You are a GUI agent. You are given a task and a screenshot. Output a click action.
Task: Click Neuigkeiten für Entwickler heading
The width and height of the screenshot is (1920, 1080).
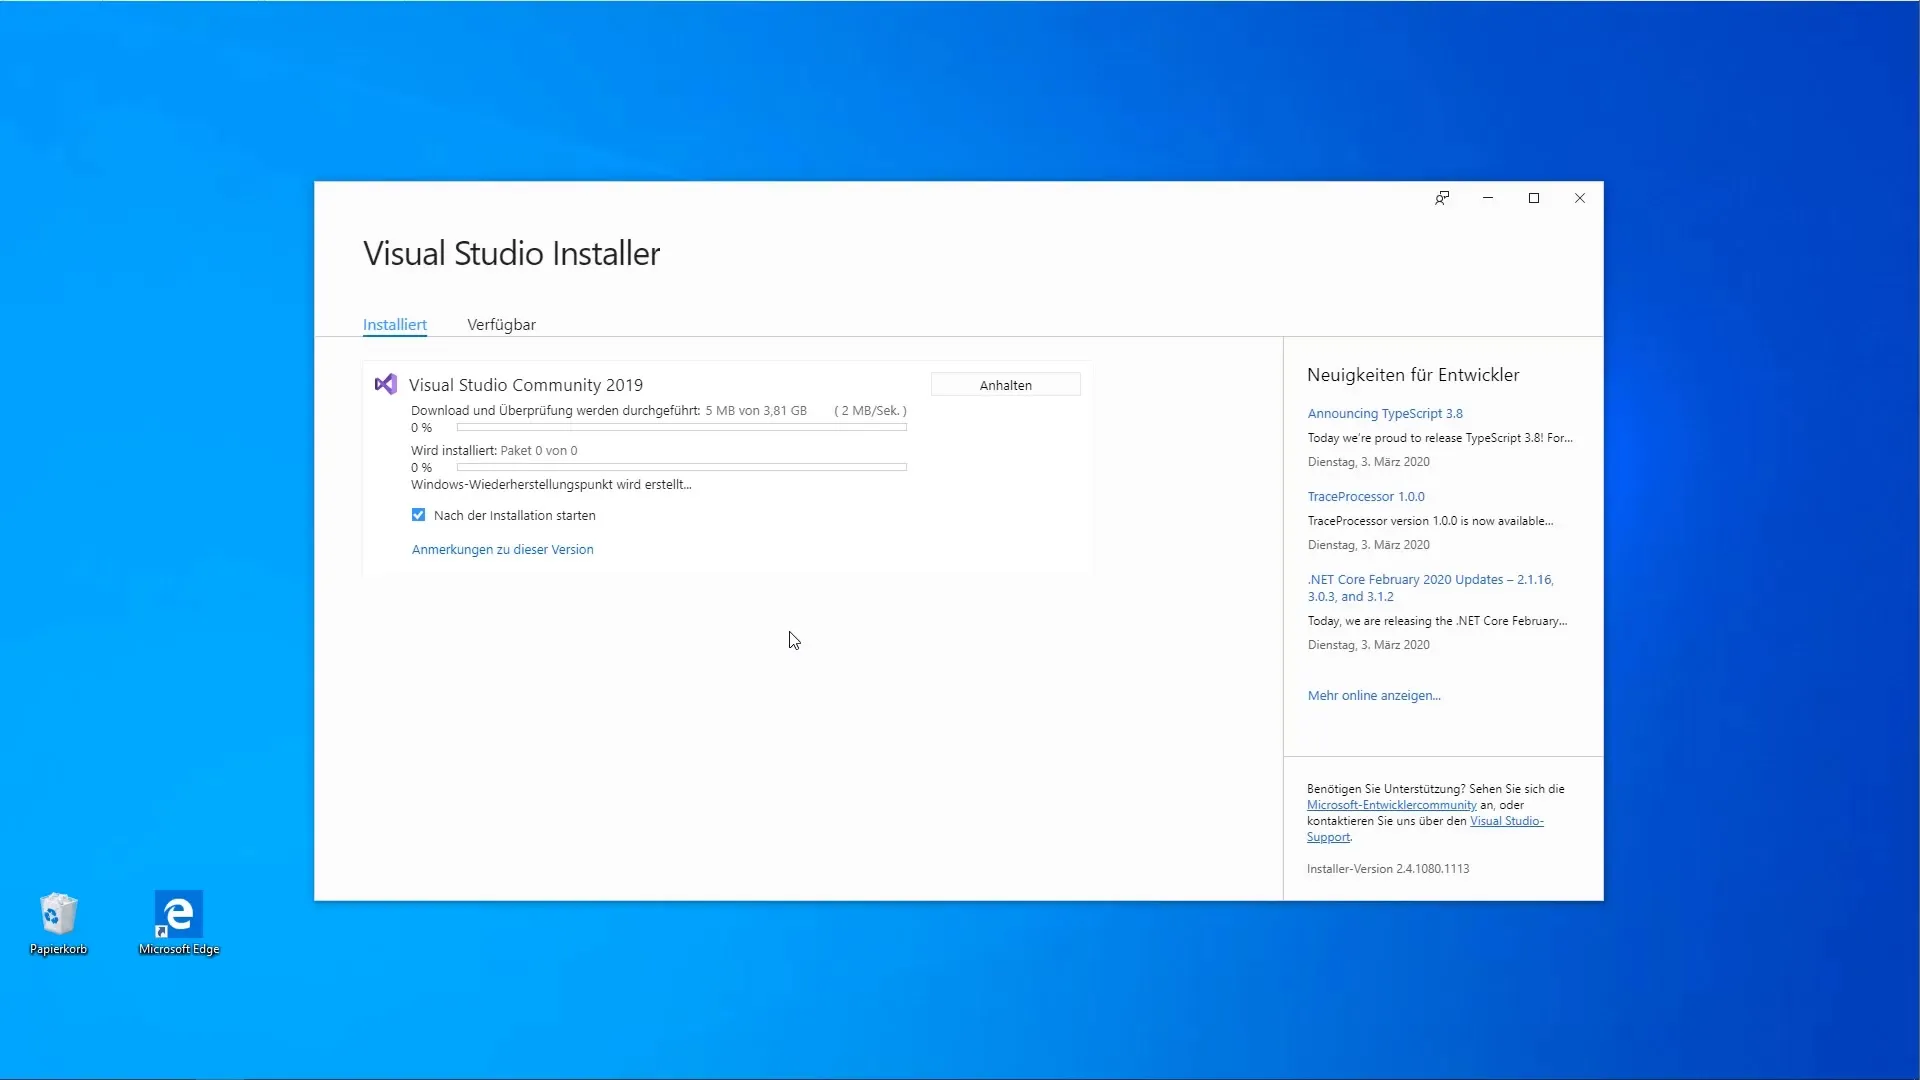click(1413, 375)
